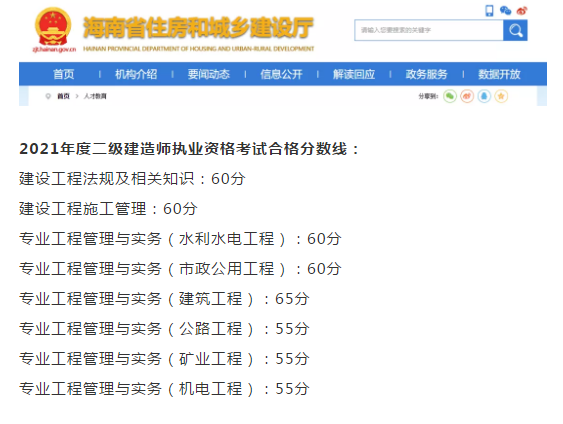Share via yellow star Qzone icon

[501, 96]
